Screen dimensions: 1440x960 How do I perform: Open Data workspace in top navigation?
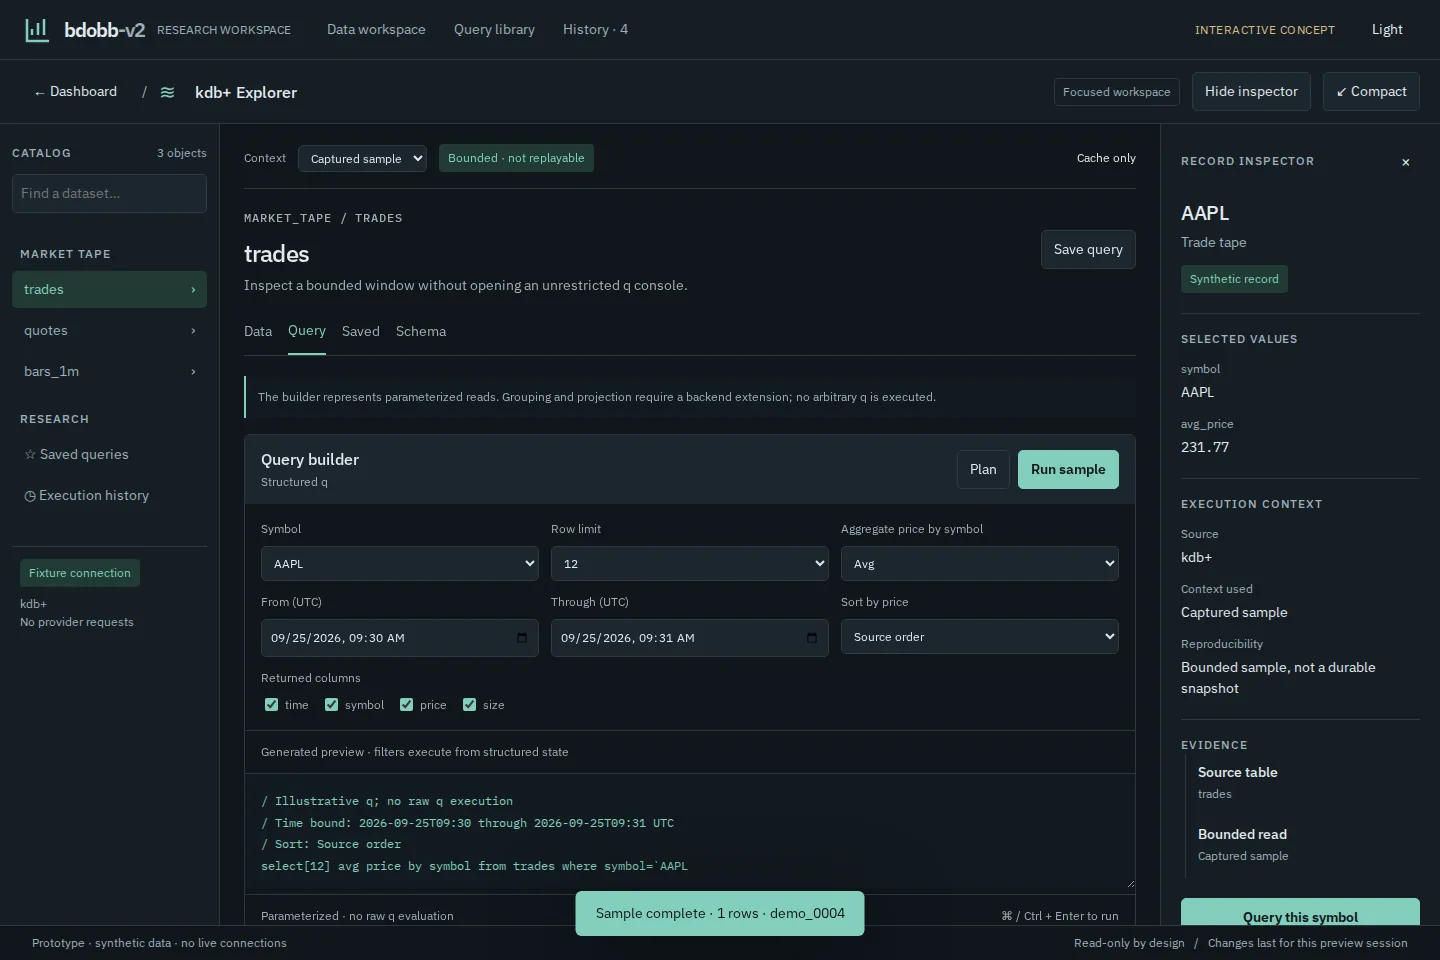point(376,30)
